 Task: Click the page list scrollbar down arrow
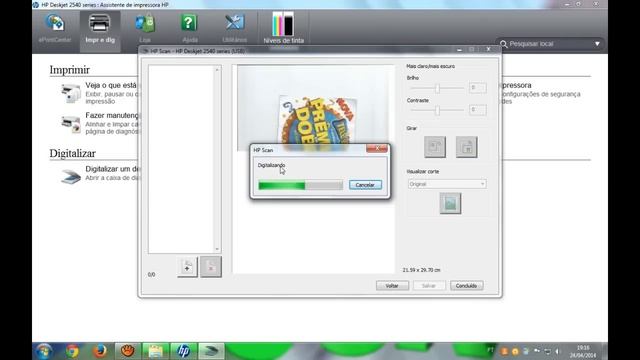point(217,249)
